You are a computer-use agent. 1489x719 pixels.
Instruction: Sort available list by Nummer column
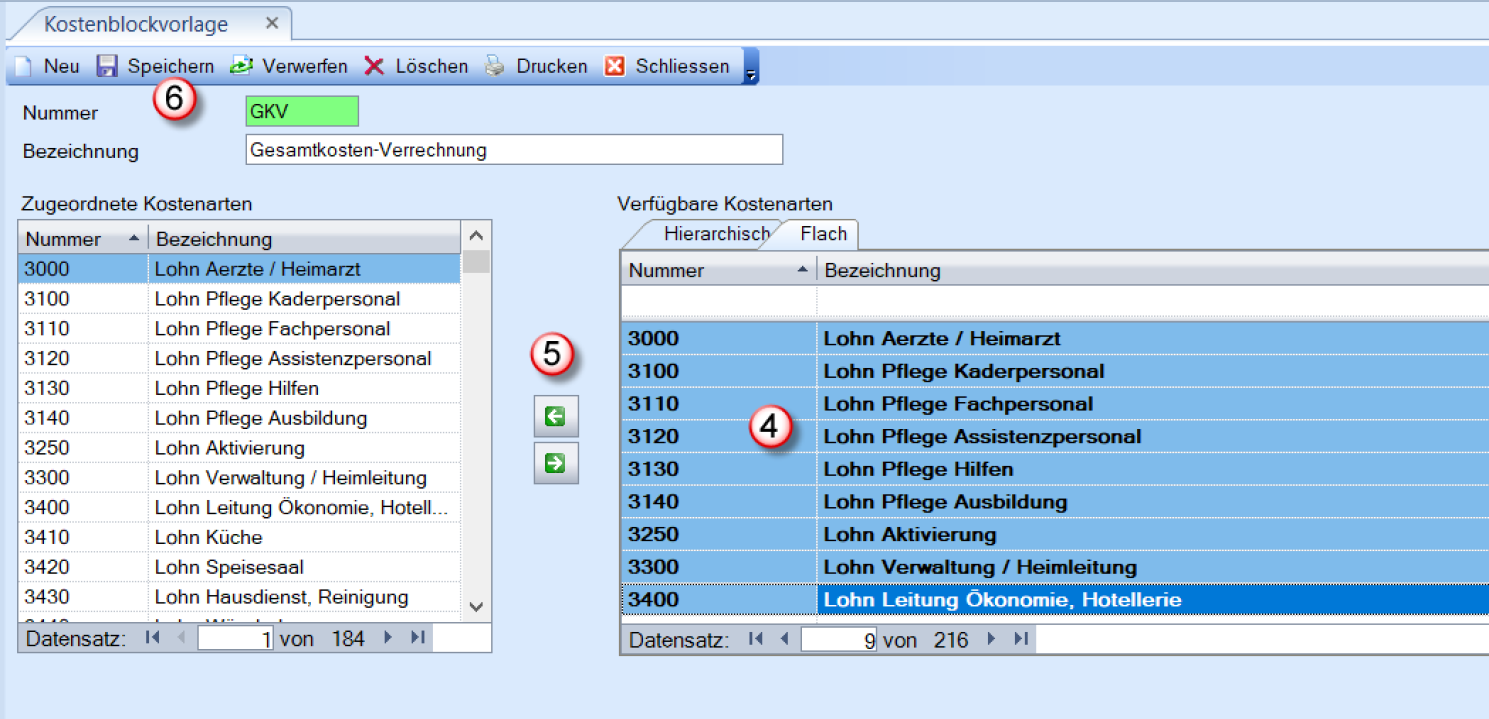point(719,270)
